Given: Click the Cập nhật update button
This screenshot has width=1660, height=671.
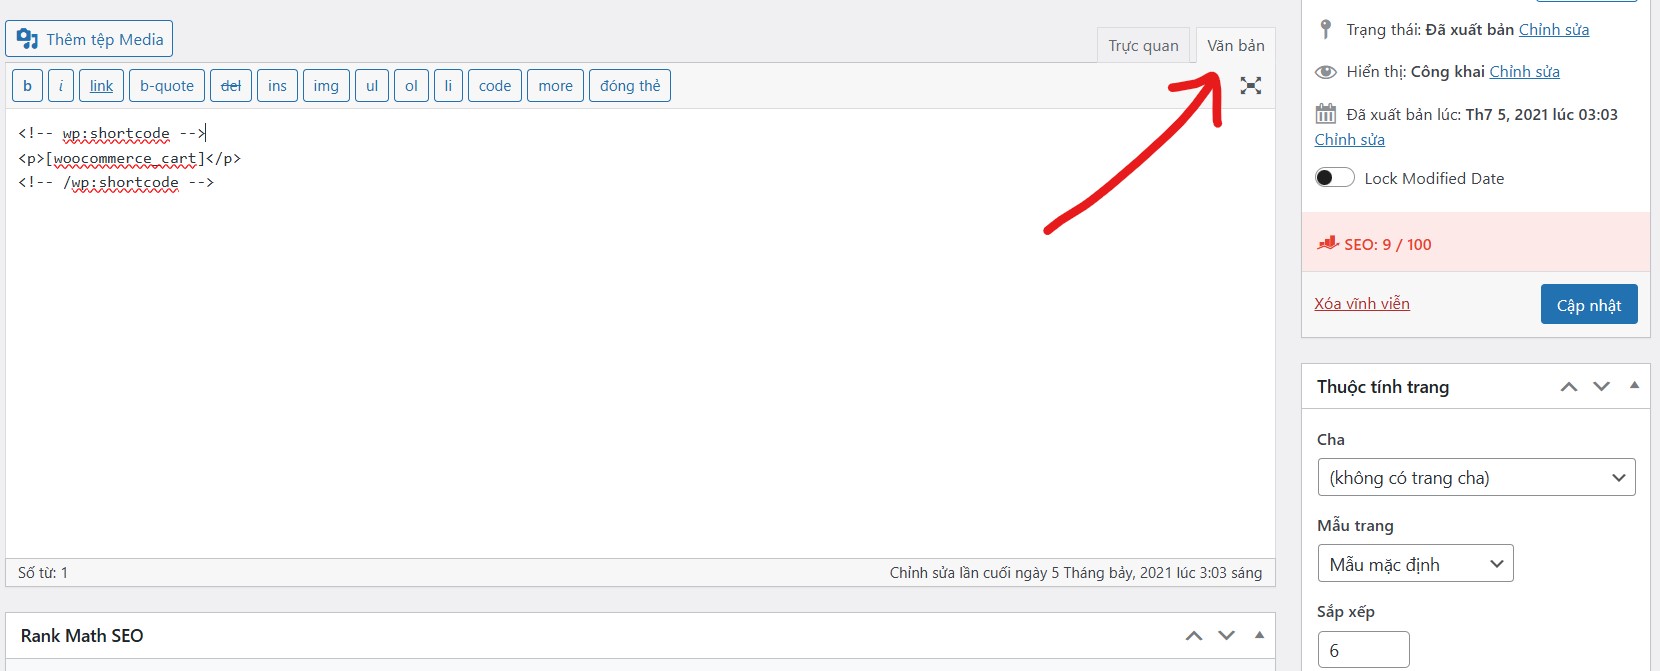Looking at the screenshot, I should [1589, 304].
